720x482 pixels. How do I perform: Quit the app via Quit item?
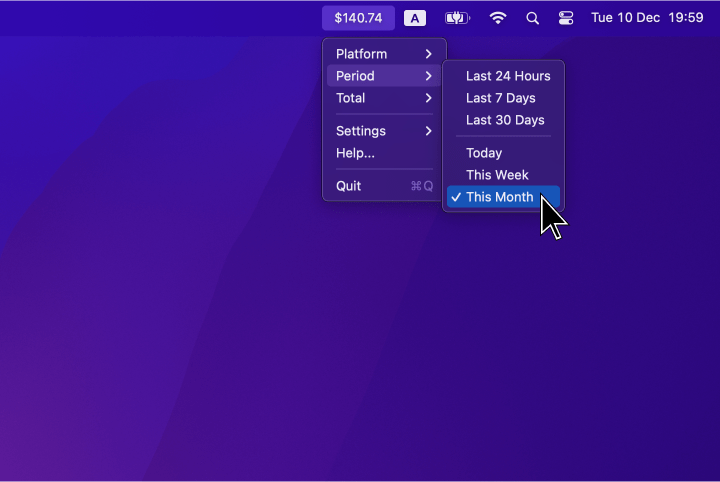pyautogui.click(x=384, y=186)
